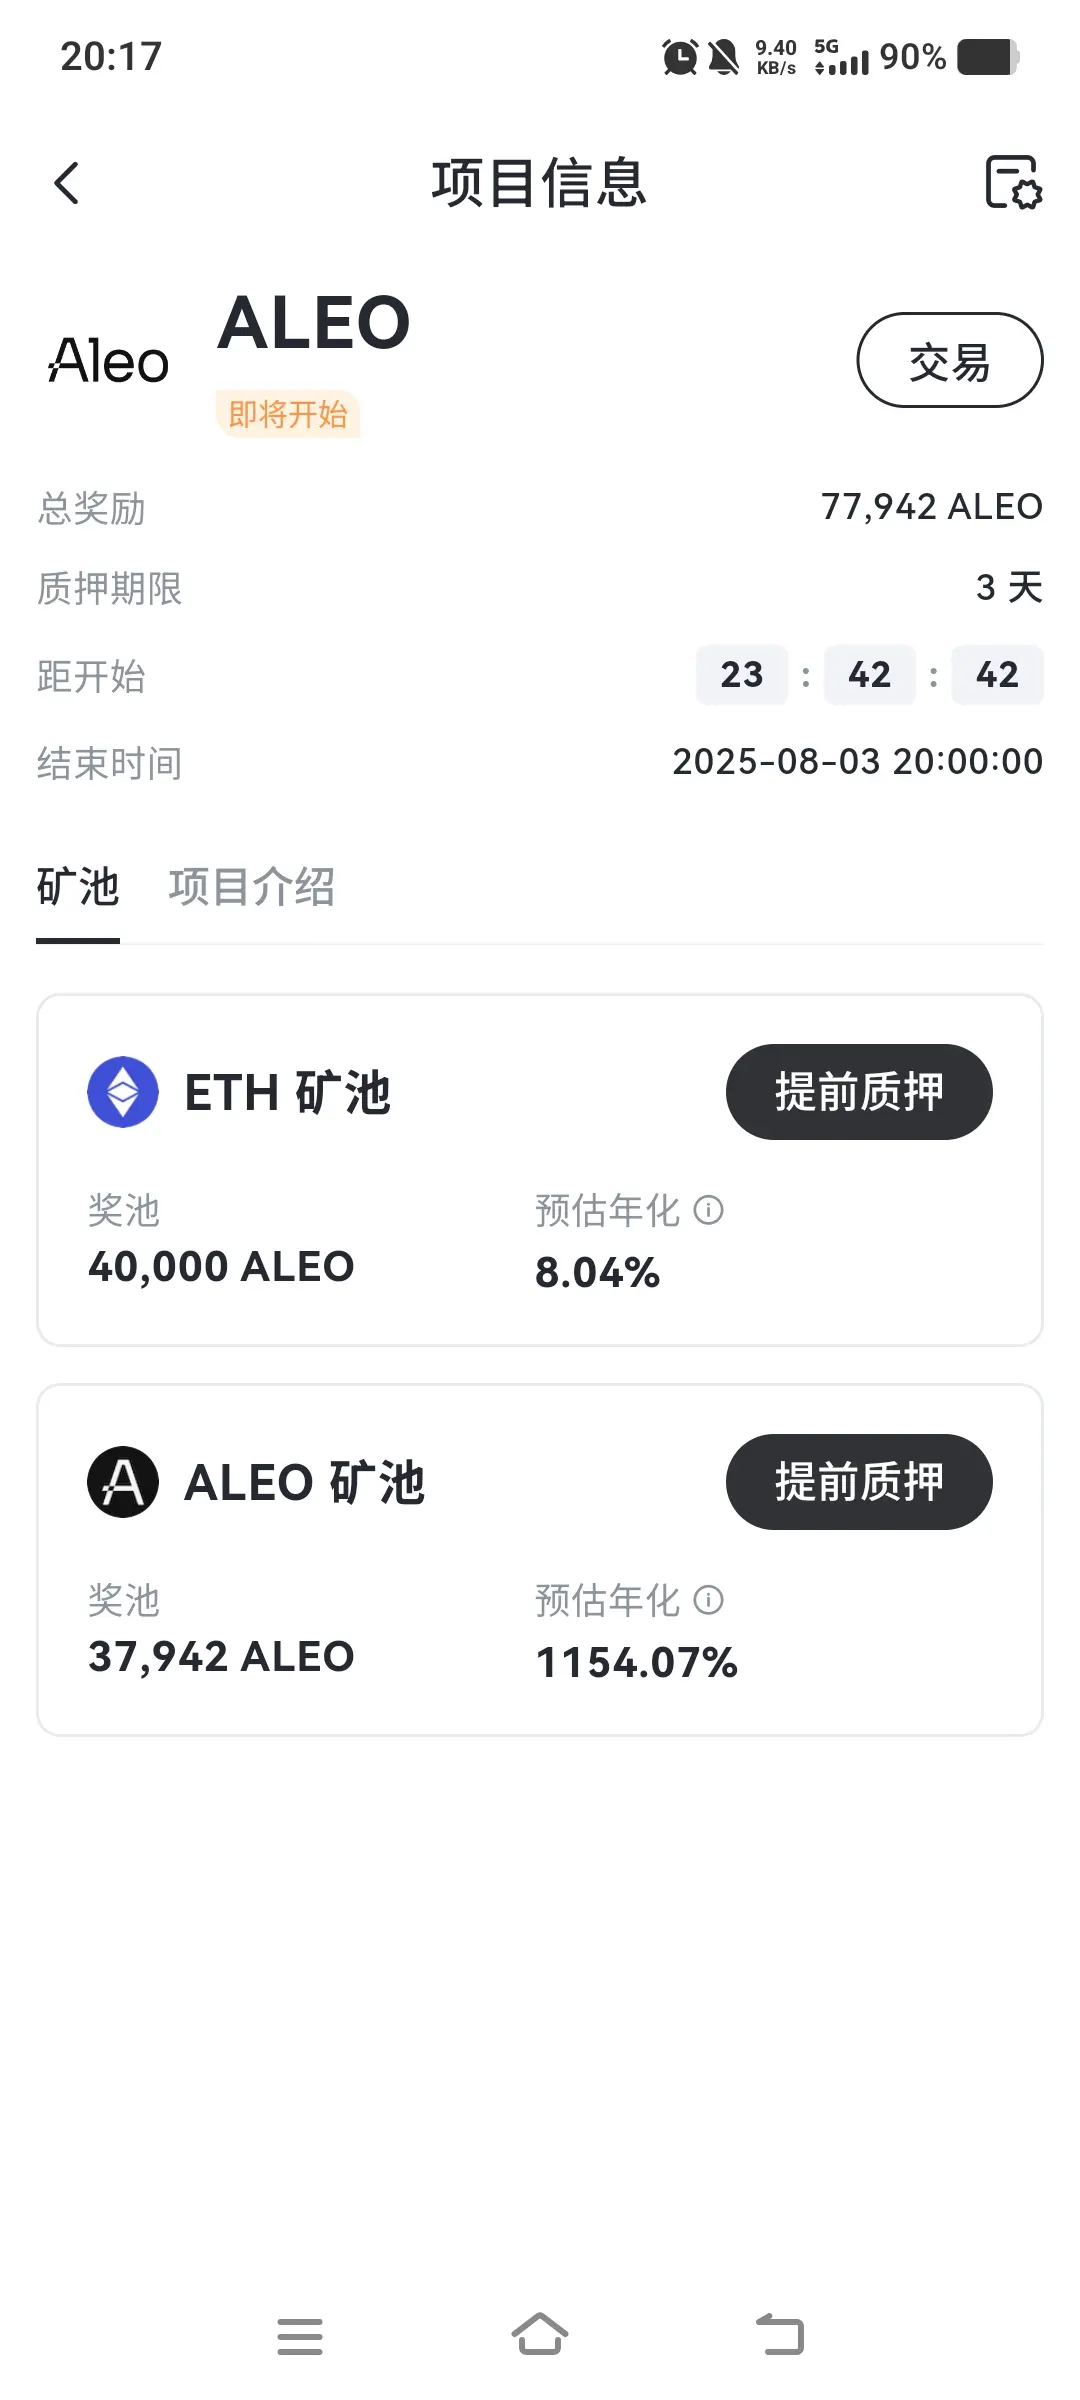Open the Android recent apps menu icon
This screenshot has width=1080, height=2400.
tap(300, 2336)
